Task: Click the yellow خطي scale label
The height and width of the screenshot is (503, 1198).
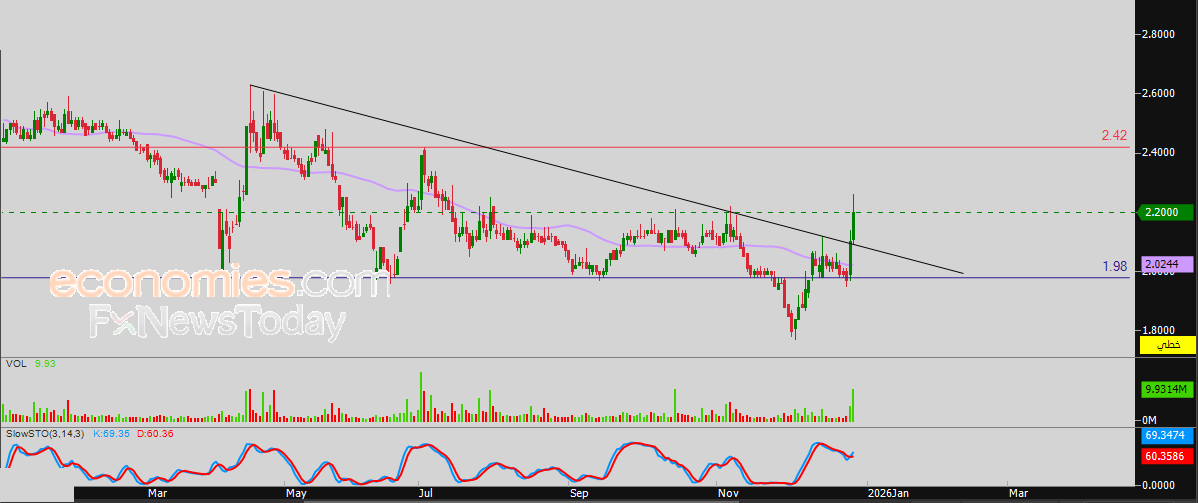Action: (x=1168, y=345)
